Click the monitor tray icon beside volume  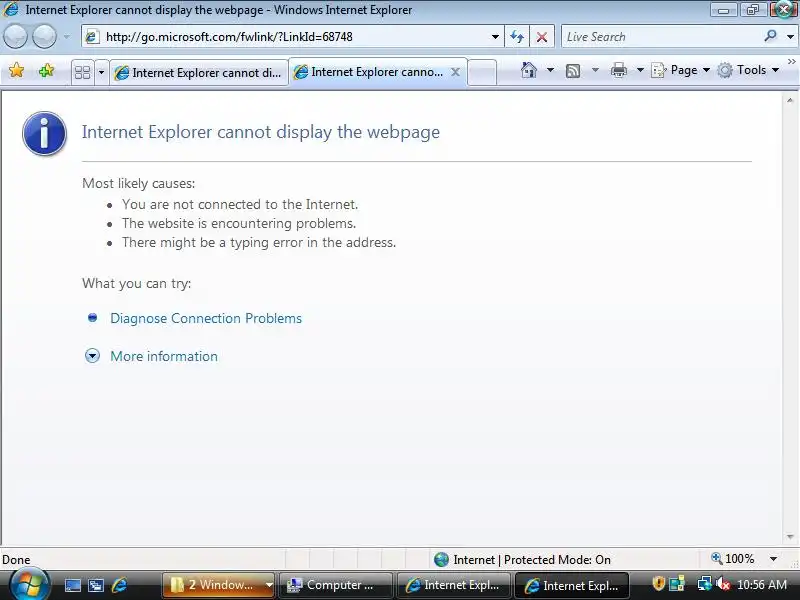click(704, 583)
